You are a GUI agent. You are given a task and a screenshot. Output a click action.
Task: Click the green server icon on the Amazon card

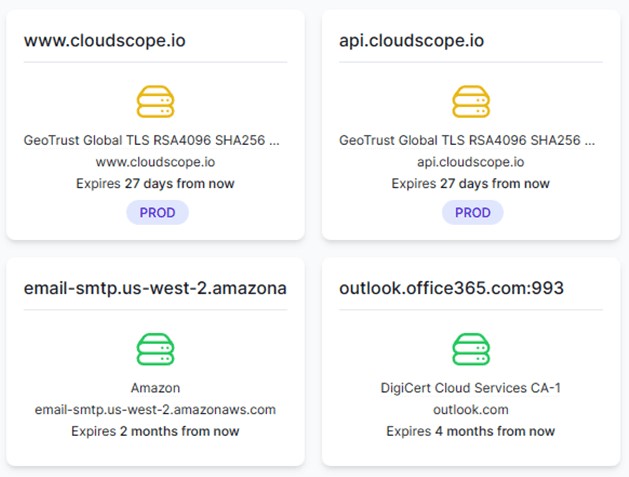[x=155, y=349]
